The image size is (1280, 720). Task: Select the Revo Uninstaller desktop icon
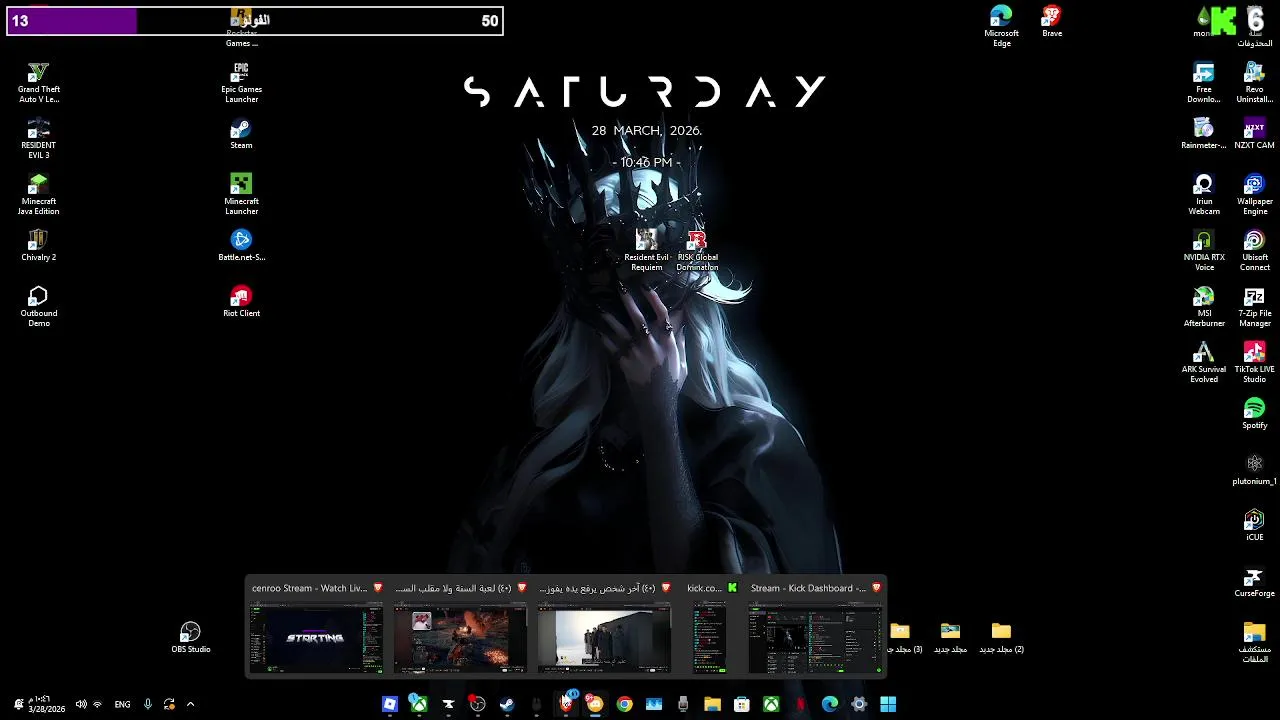pos(1254,83)
